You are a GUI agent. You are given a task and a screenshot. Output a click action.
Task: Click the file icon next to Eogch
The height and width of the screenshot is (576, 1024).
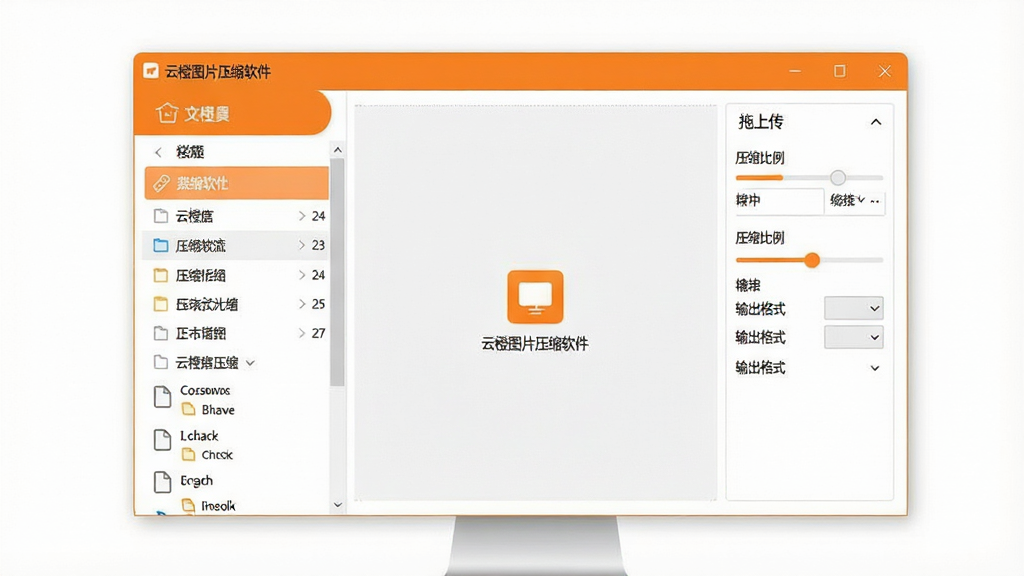tap(162, 482)
